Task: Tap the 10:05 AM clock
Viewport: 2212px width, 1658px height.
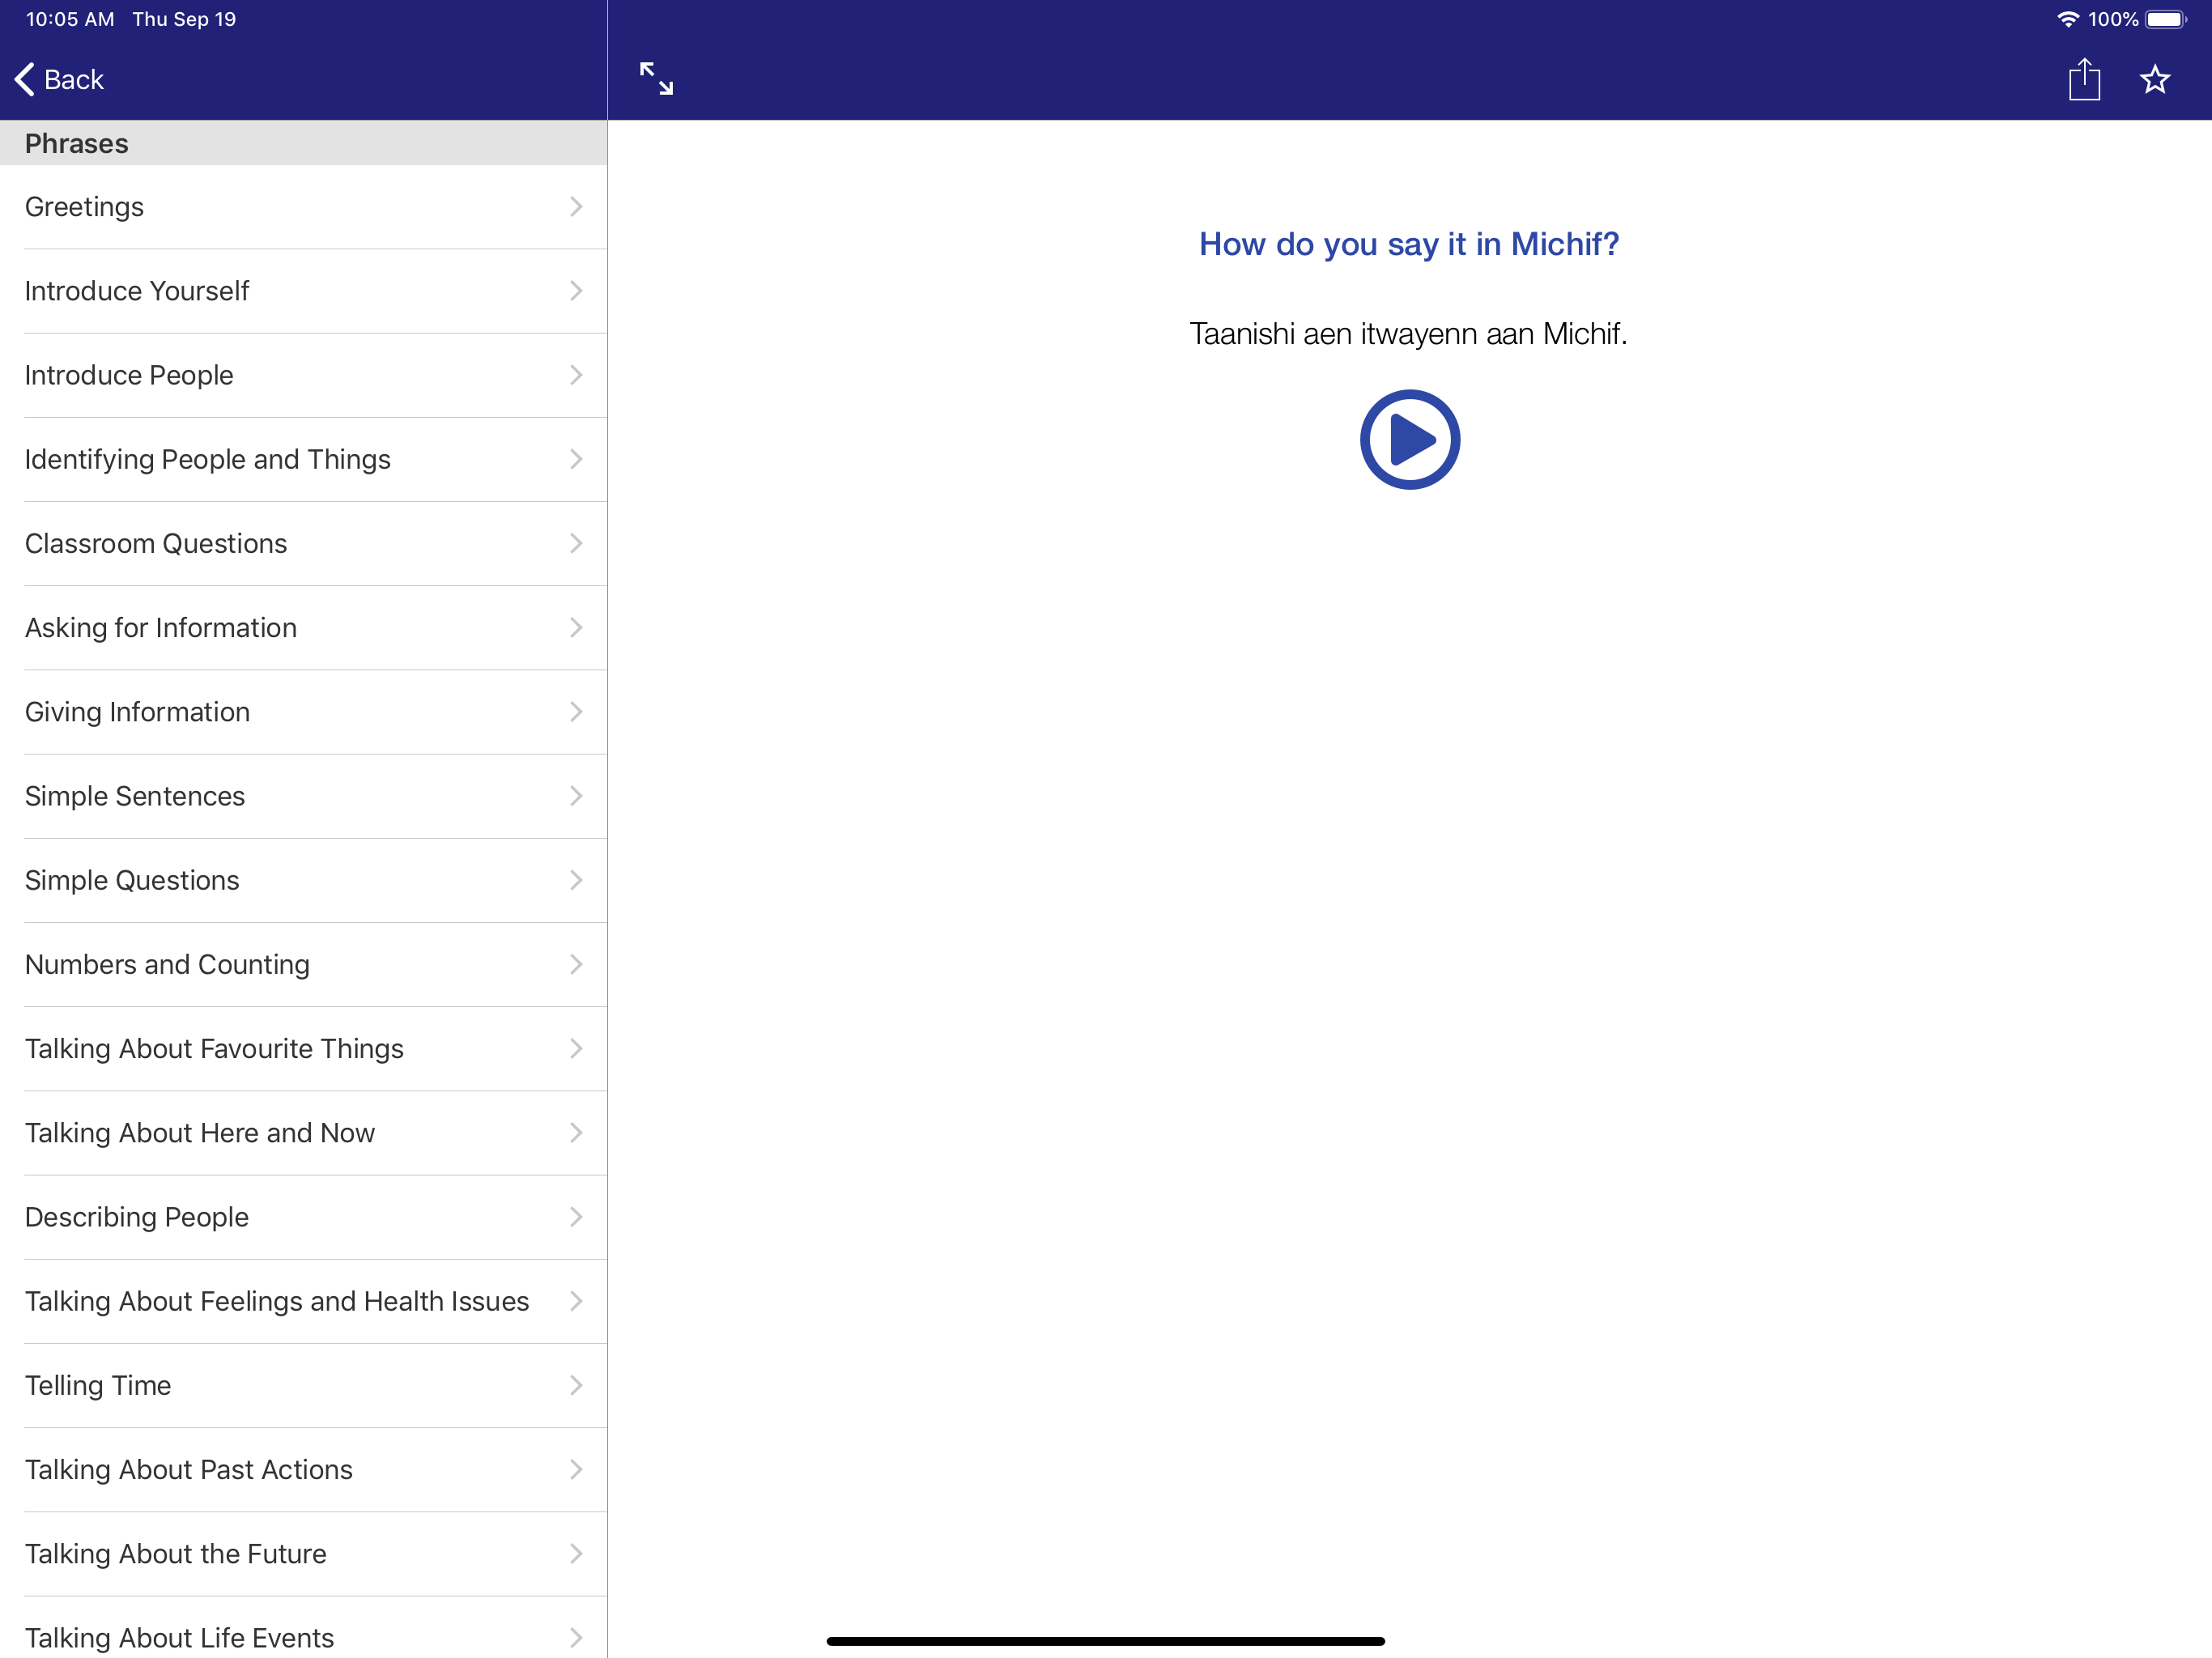Action: 70,19
